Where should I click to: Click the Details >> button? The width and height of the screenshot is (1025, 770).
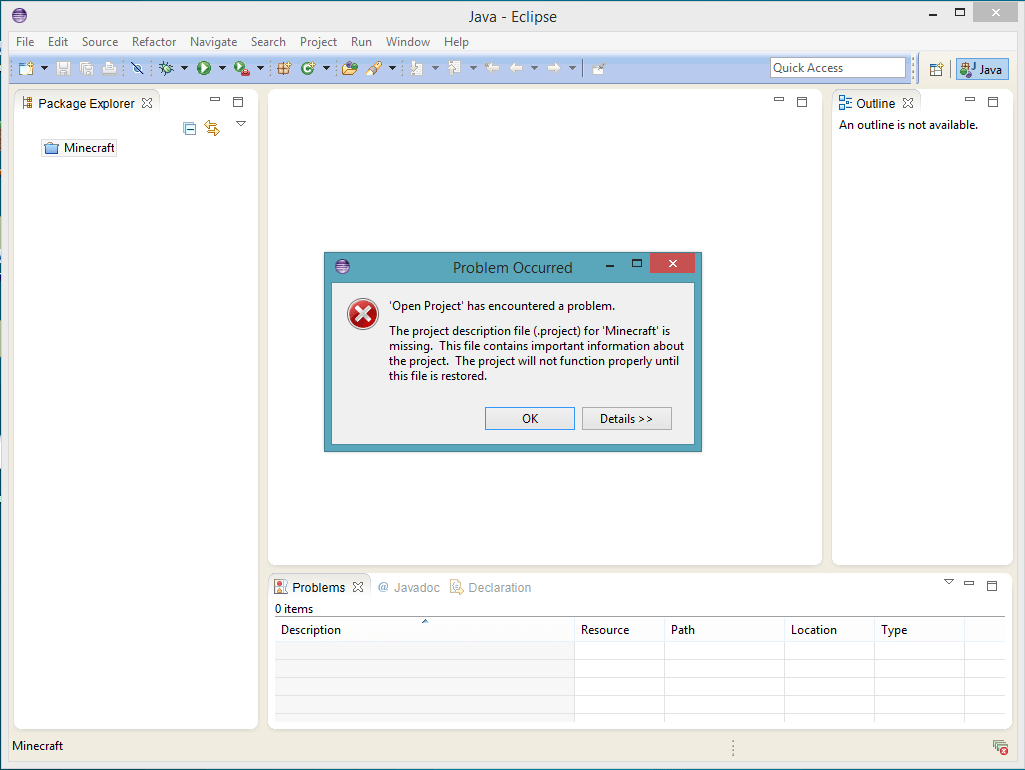(x=626, y=419)
